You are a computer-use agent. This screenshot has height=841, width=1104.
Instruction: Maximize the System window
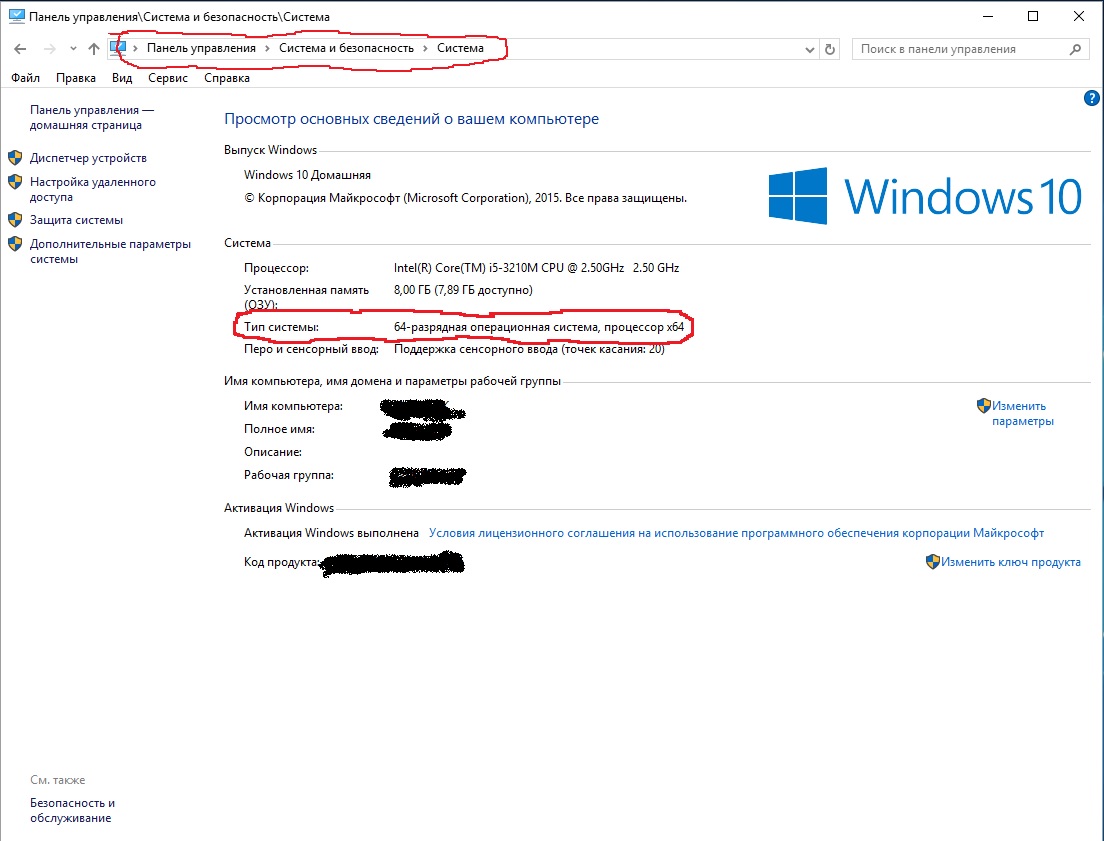(x=1033, y=16)
